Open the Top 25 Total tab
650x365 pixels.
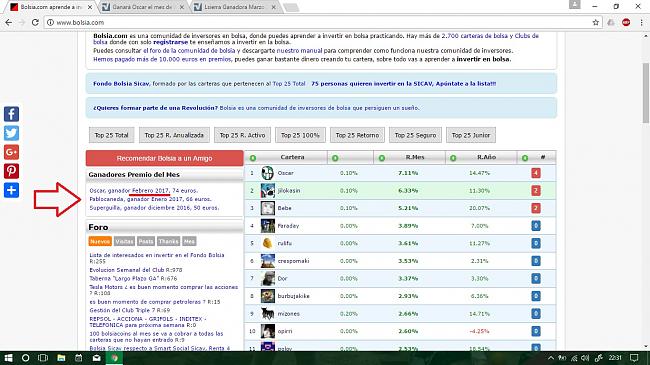click(x=112, y=135)
